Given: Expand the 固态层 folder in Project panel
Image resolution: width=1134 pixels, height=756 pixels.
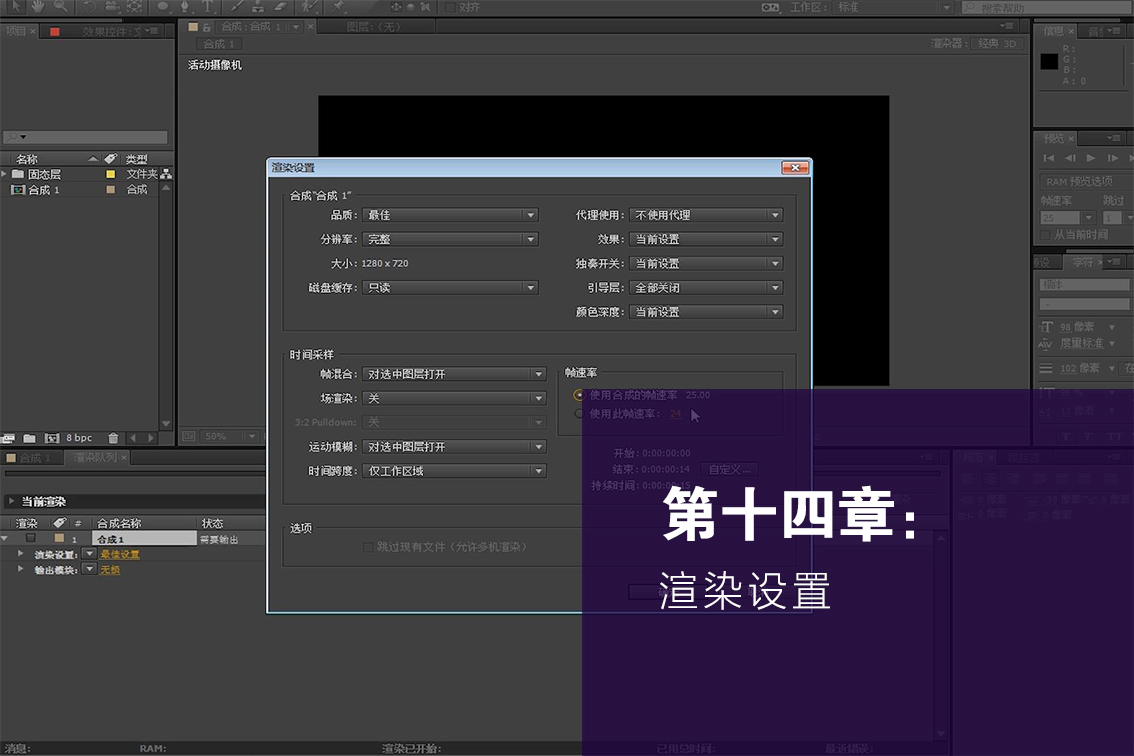Looking at the screenshot, I should click(4, 174).
